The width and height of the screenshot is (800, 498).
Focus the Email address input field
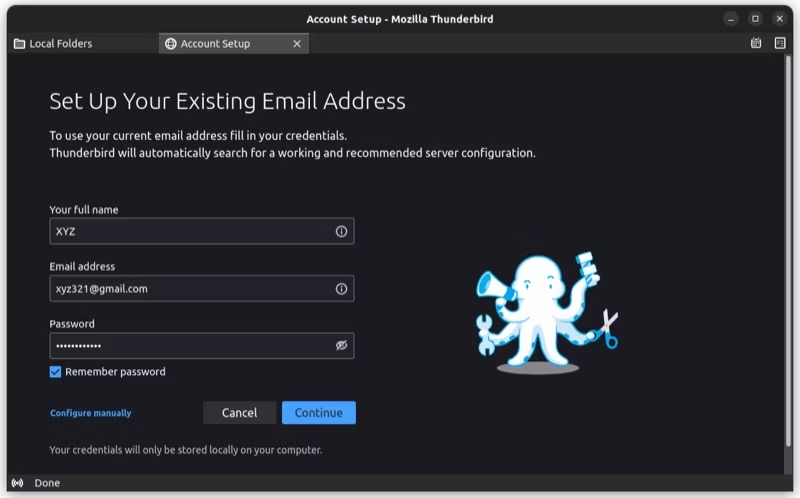(x=202, y=289)
